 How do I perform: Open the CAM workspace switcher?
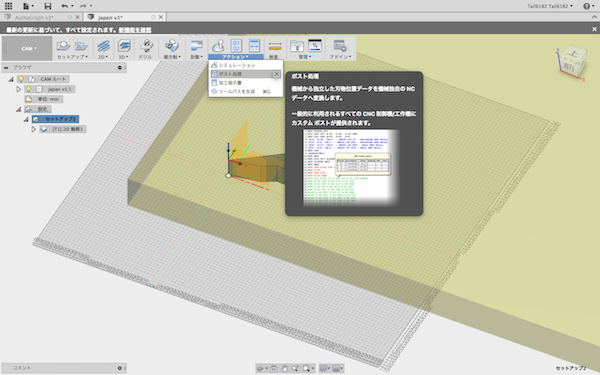(27, 49)
